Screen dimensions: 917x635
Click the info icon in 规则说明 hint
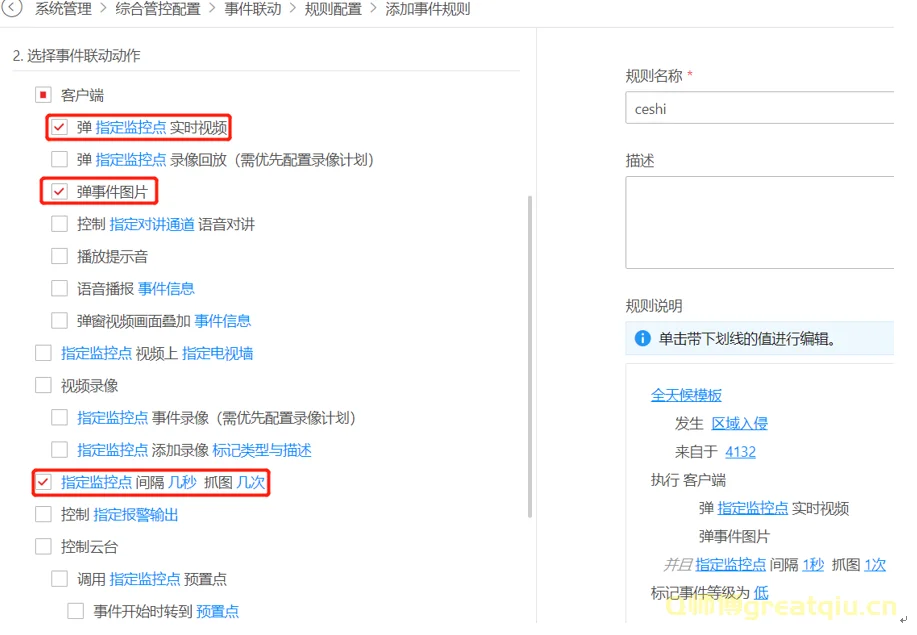643,339
